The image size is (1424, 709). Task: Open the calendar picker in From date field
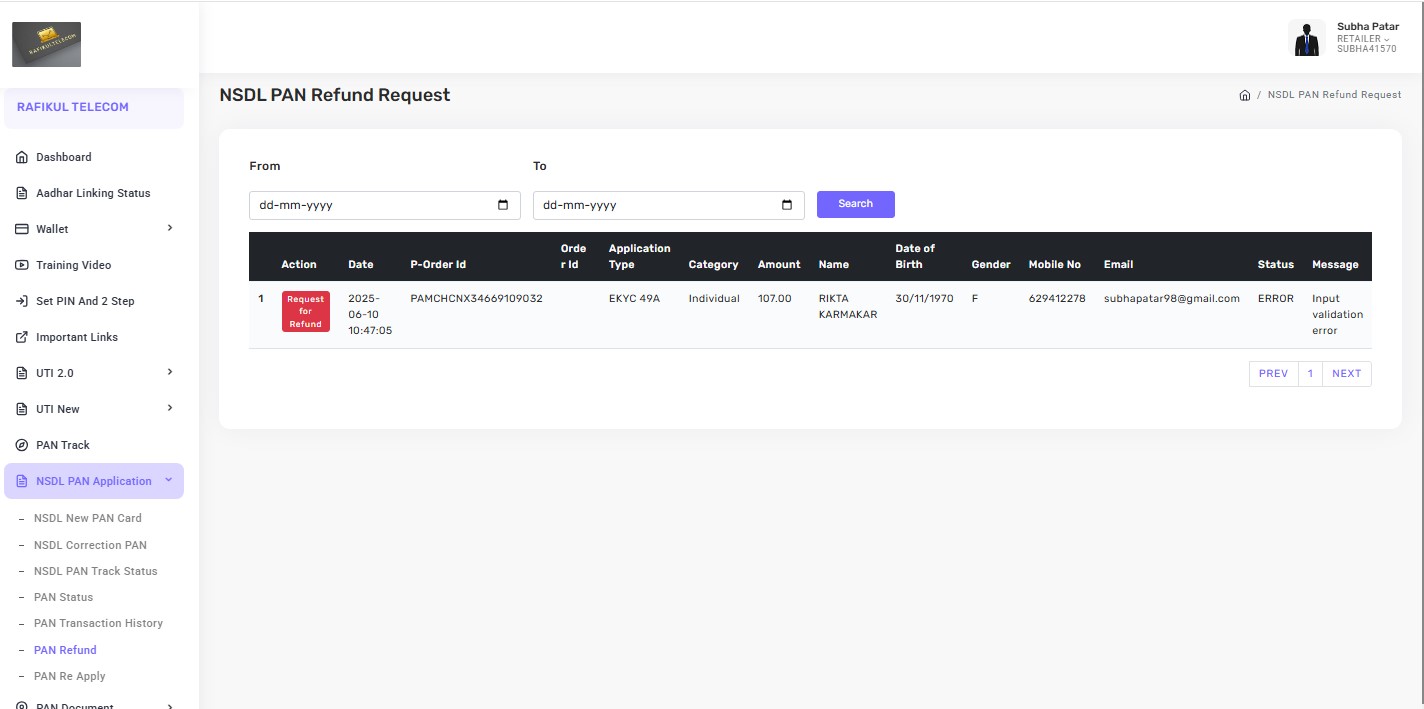point(502,205)
